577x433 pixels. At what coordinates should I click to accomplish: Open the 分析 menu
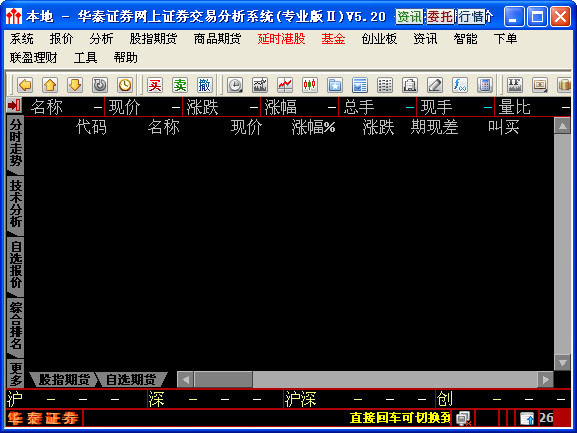tap(101, 39)
